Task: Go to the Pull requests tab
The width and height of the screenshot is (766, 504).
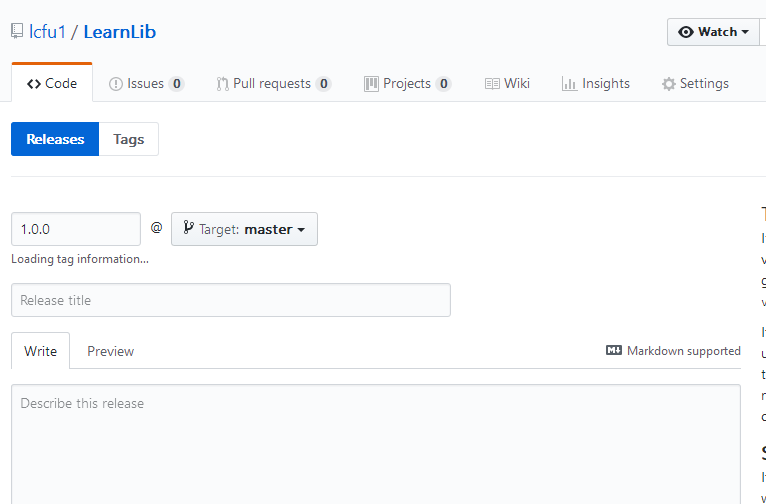Action: coord(274,84)
